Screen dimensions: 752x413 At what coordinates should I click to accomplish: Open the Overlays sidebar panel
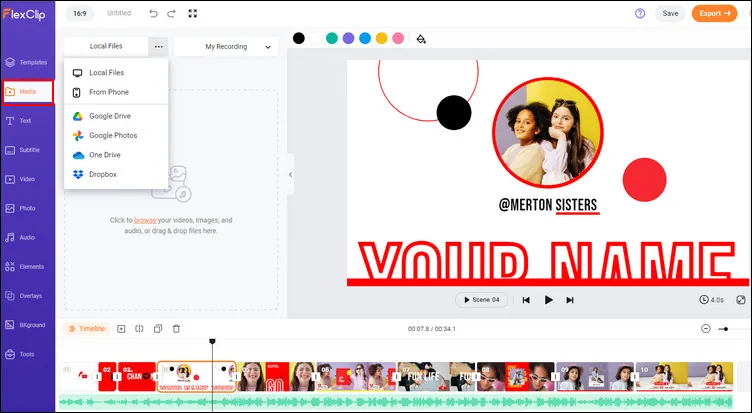pyautogui.click(x=24, y=296)
